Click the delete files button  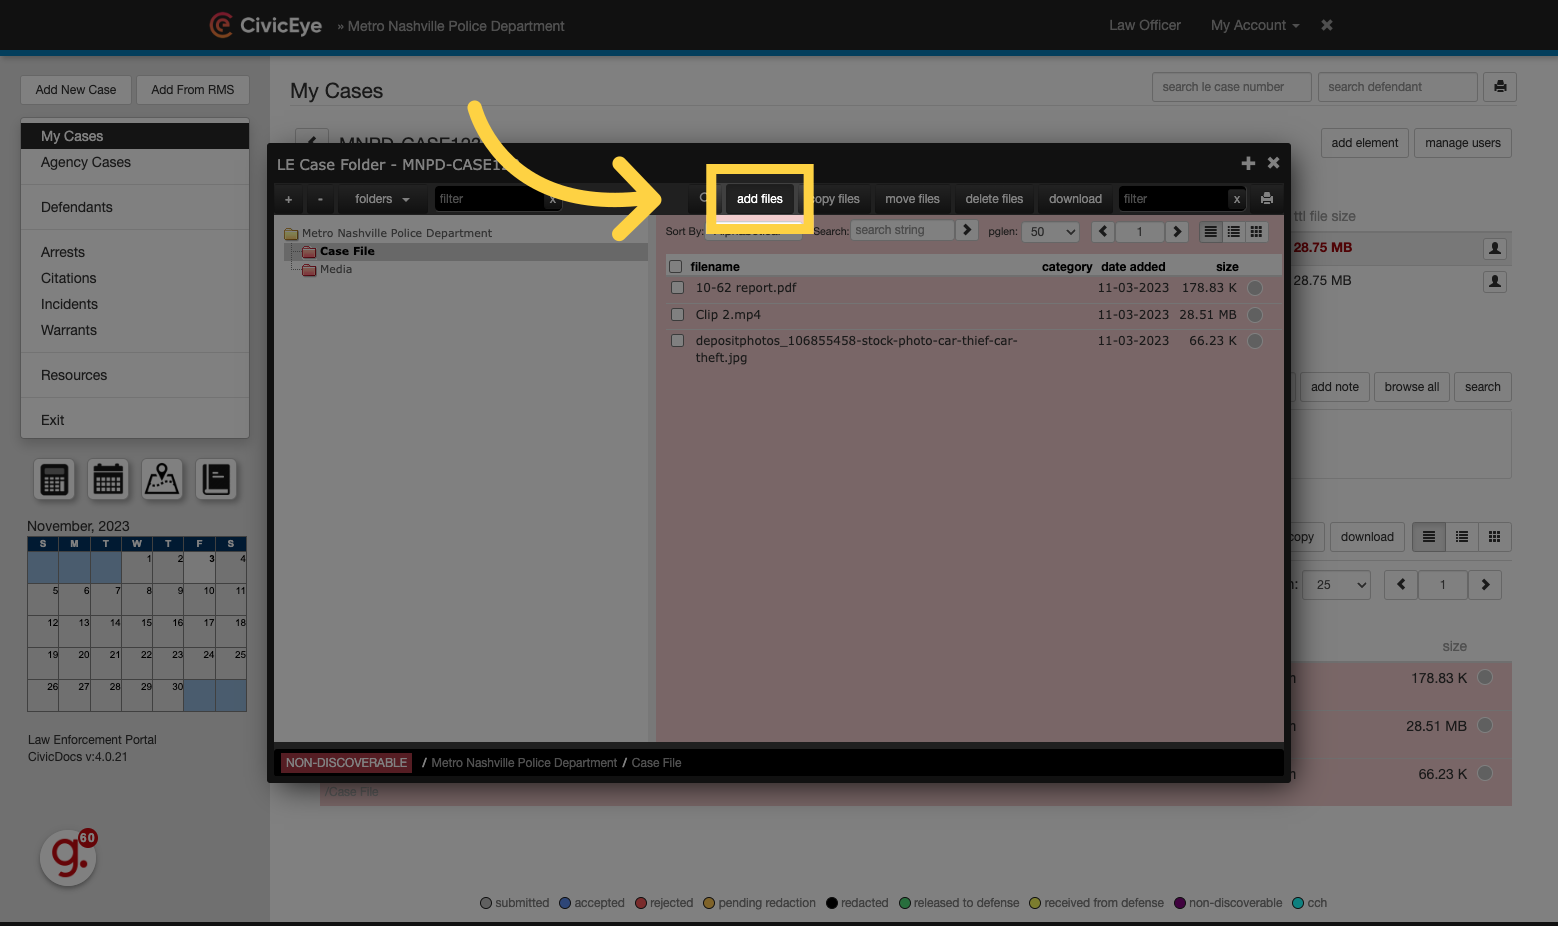click(995, 199)
